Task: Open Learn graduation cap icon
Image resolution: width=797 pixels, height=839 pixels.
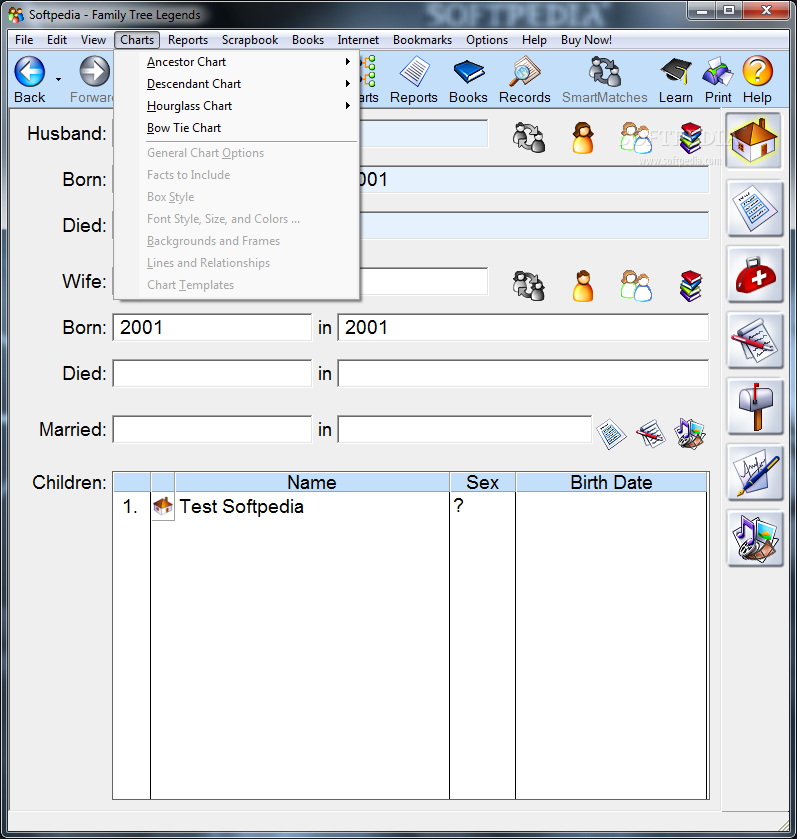Action: pos(676,80)
